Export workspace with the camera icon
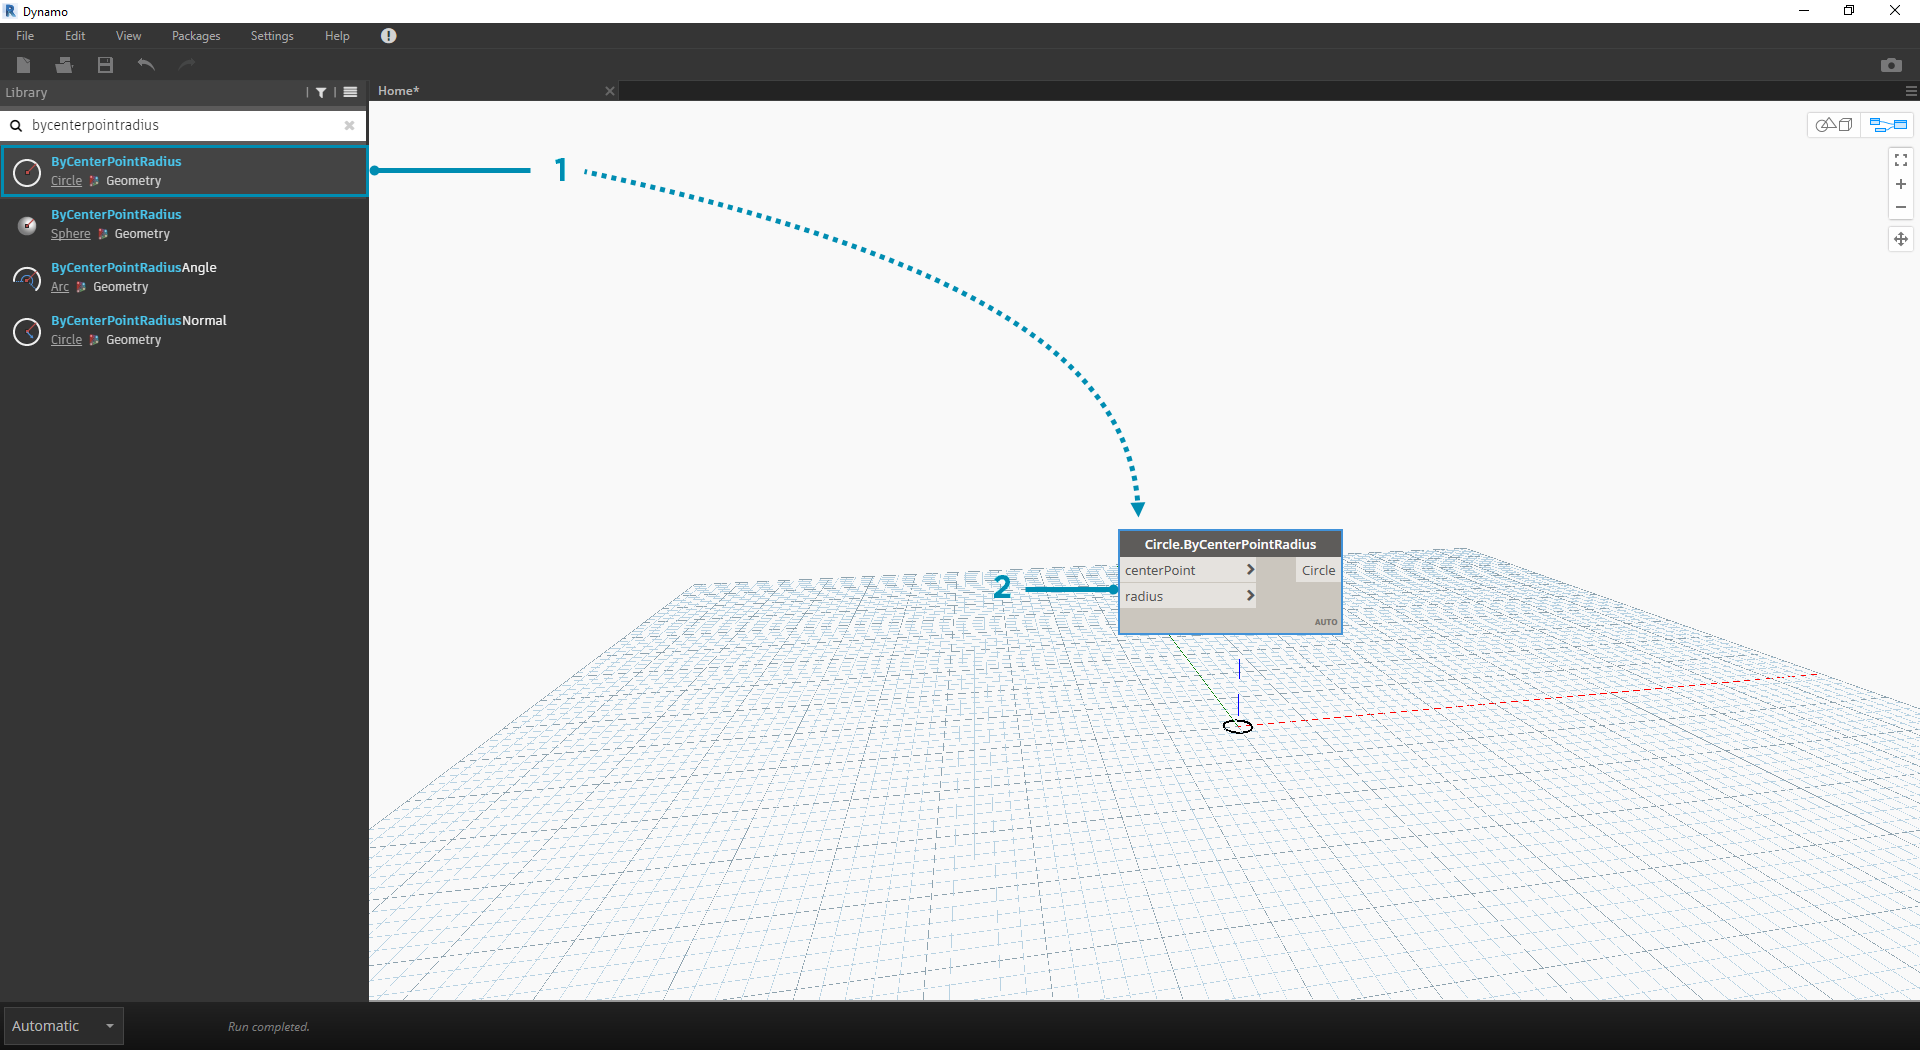1920x1050 pixels. pos(1890,65)
